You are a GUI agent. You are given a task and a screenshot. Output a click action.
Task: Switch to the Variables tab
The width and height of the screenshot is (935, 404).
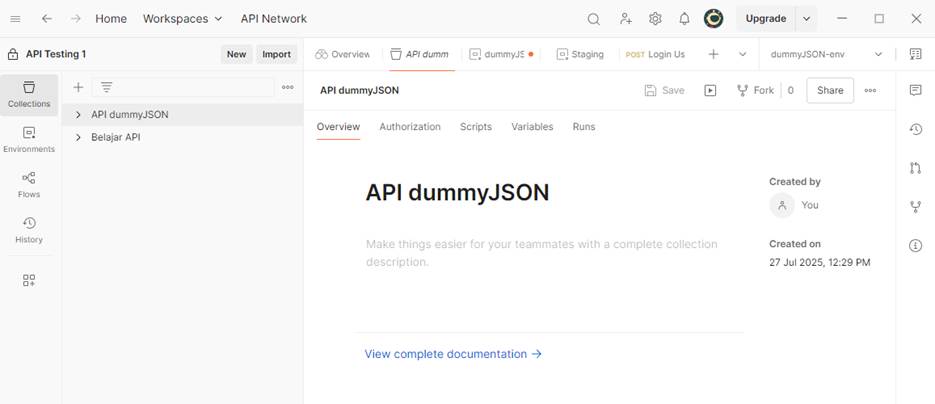point(531,127)
